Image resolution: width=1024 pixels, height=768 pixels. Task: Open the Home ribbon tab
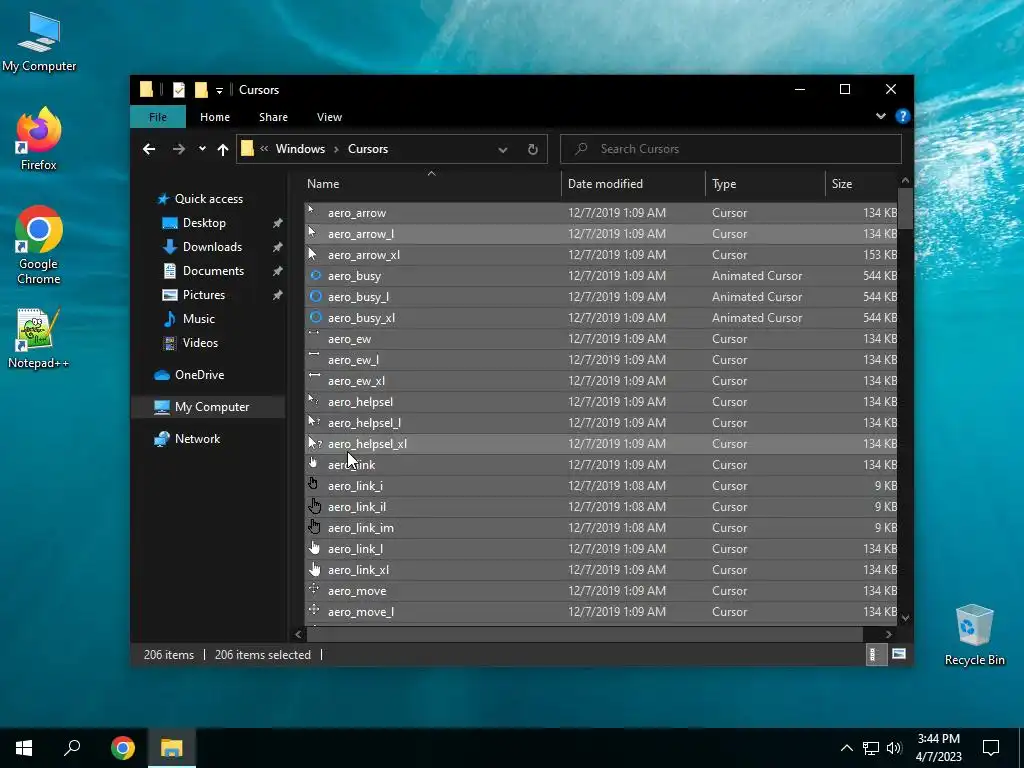tap(215, 117)
